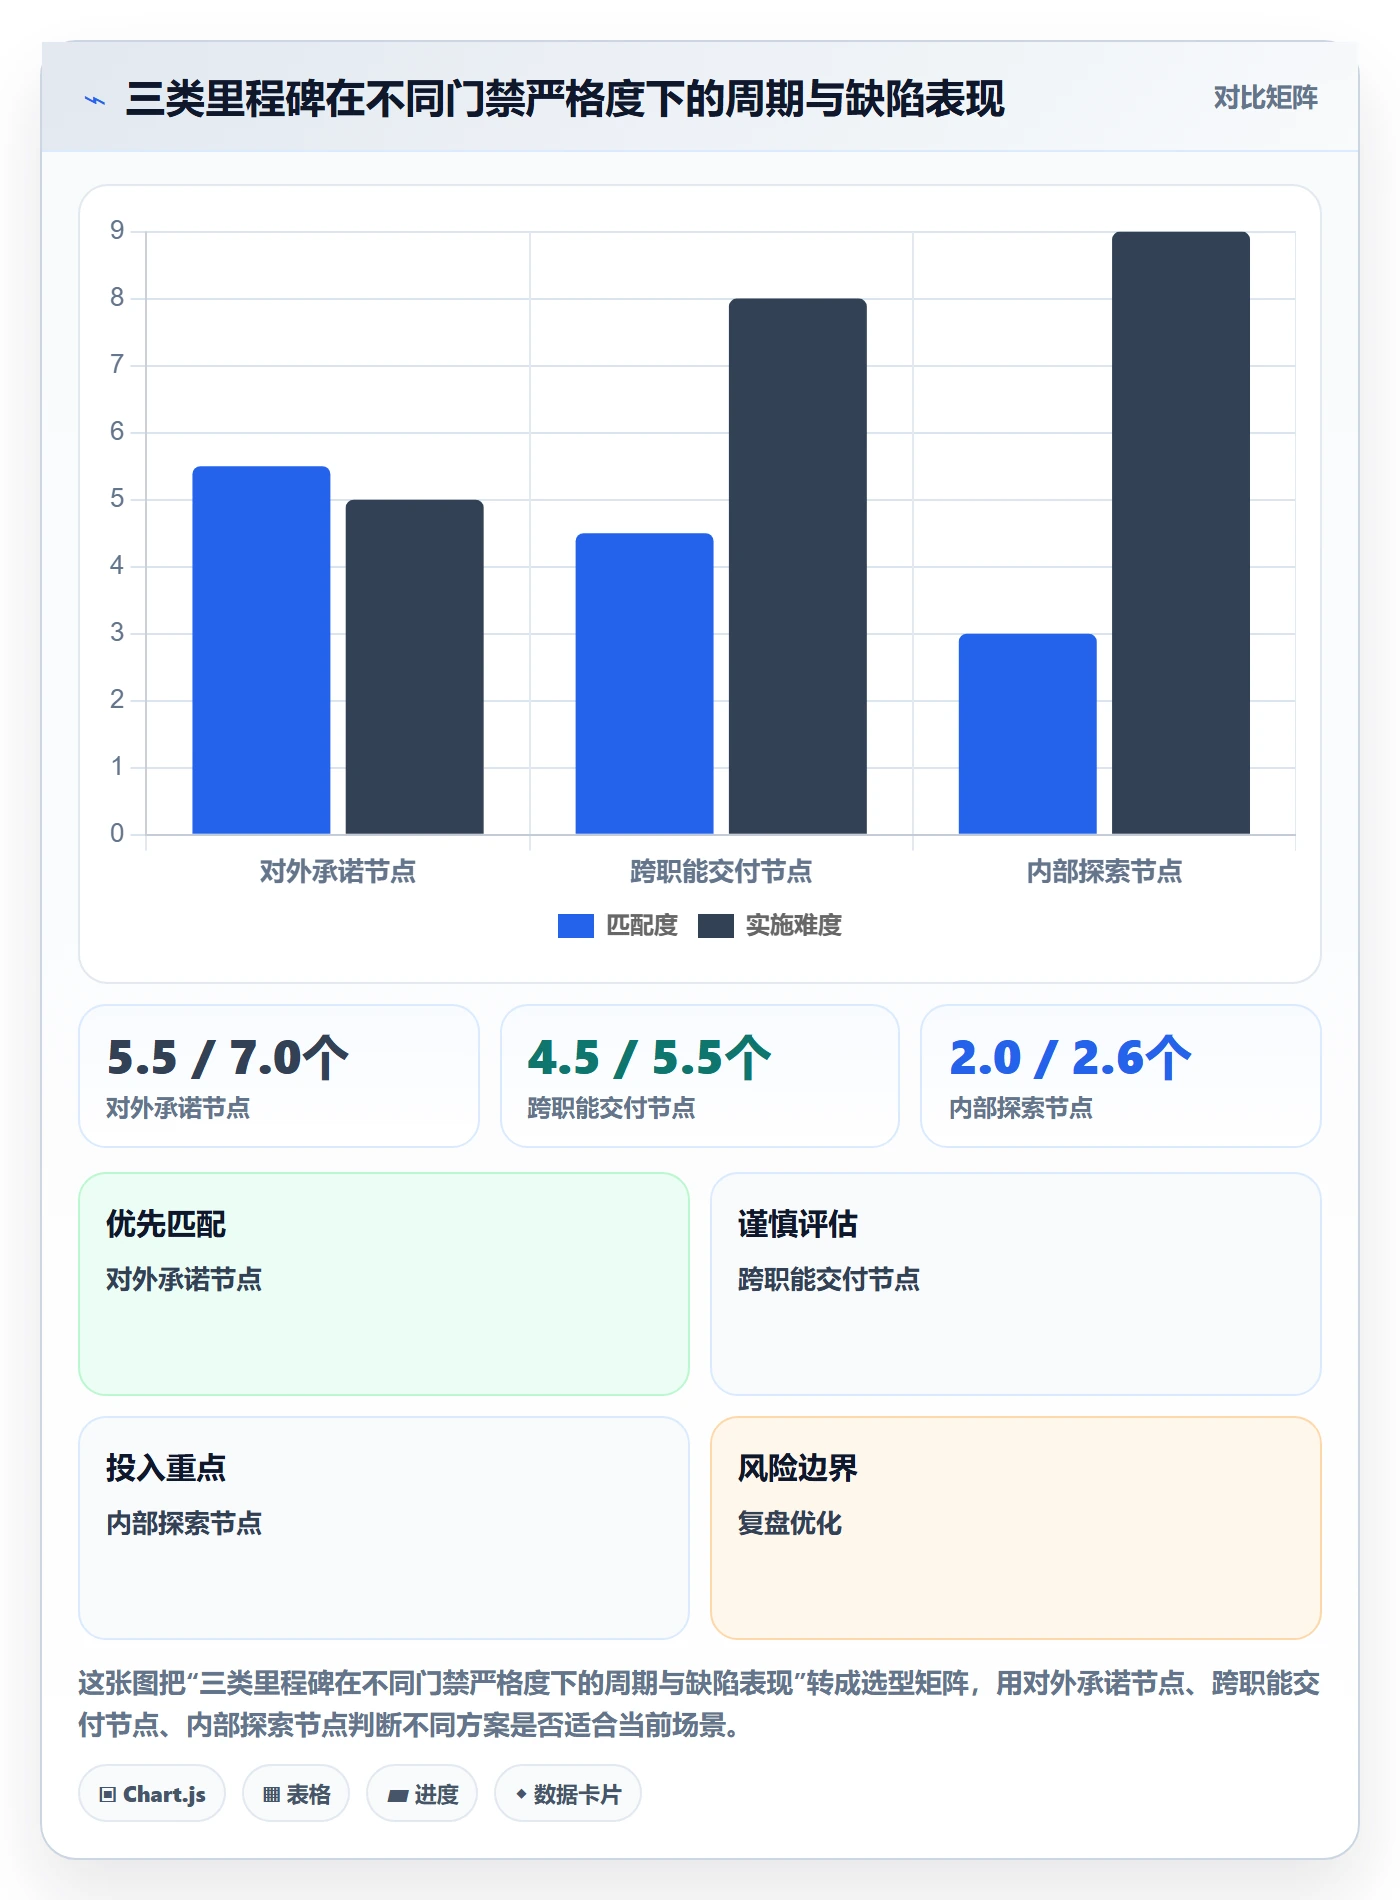Click the 复盘优化 text in the orange card
The width and height of the screenshot is (1400, 1900).
[x=790, y=1523]
